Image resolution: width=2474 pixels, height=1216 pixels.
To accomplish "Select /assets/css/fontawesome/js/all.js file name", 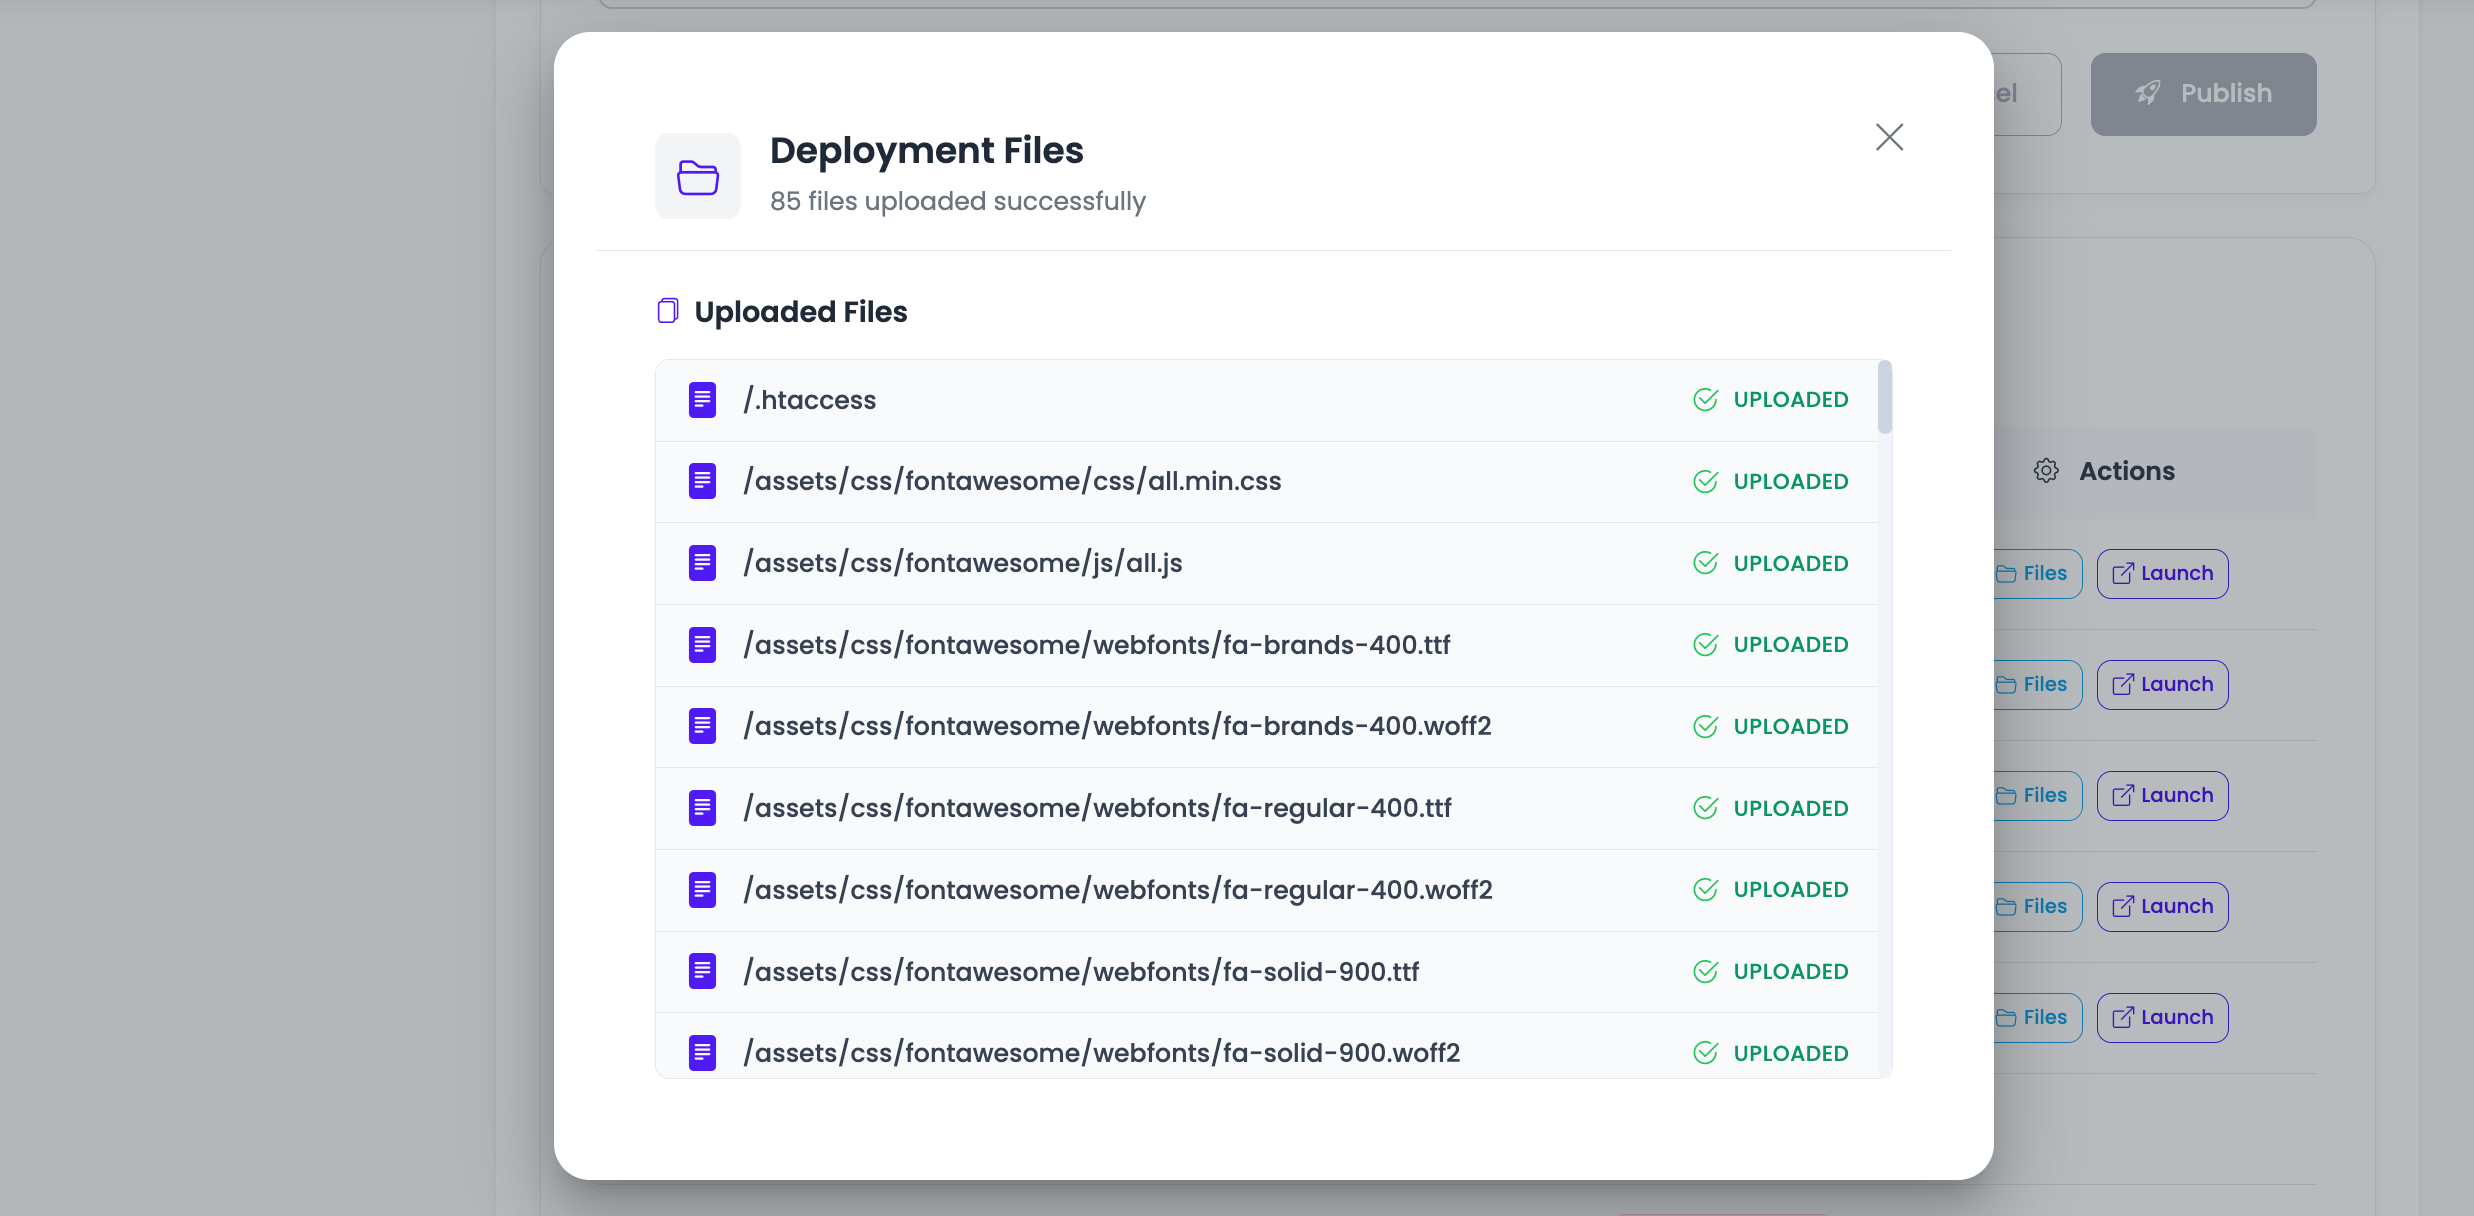I will tap(963, 564).
